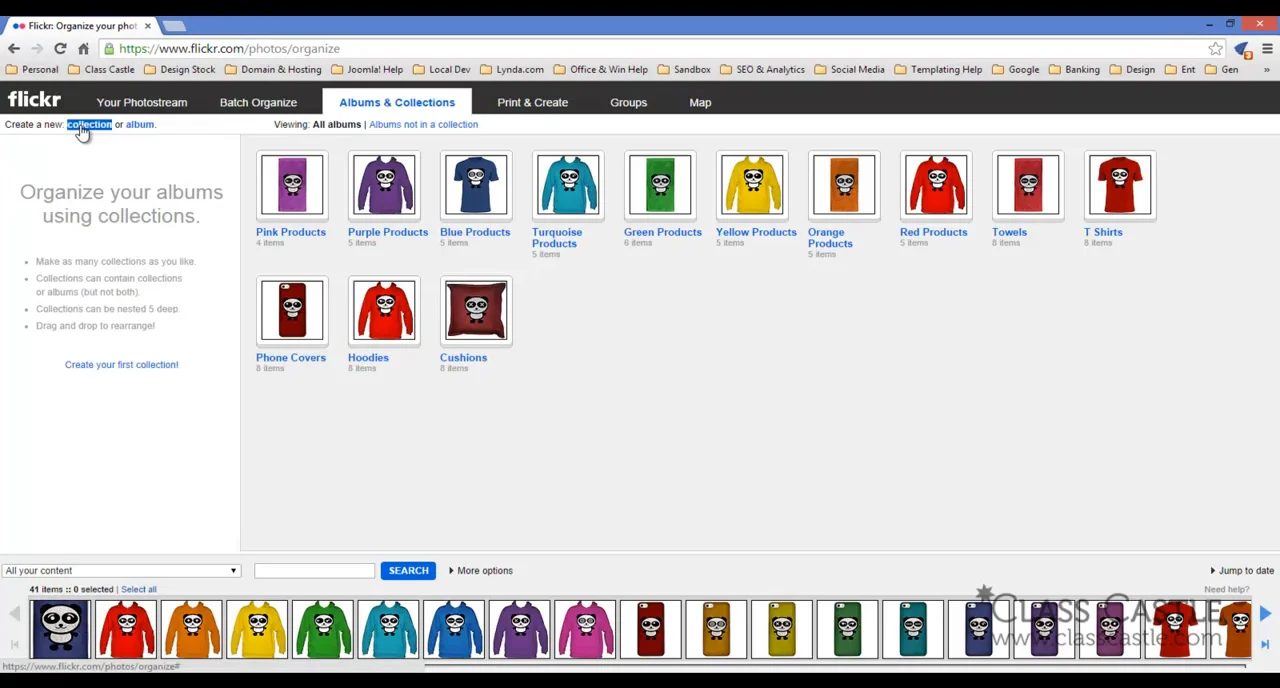Go to the Groups tab

click(x=629, y=102)
